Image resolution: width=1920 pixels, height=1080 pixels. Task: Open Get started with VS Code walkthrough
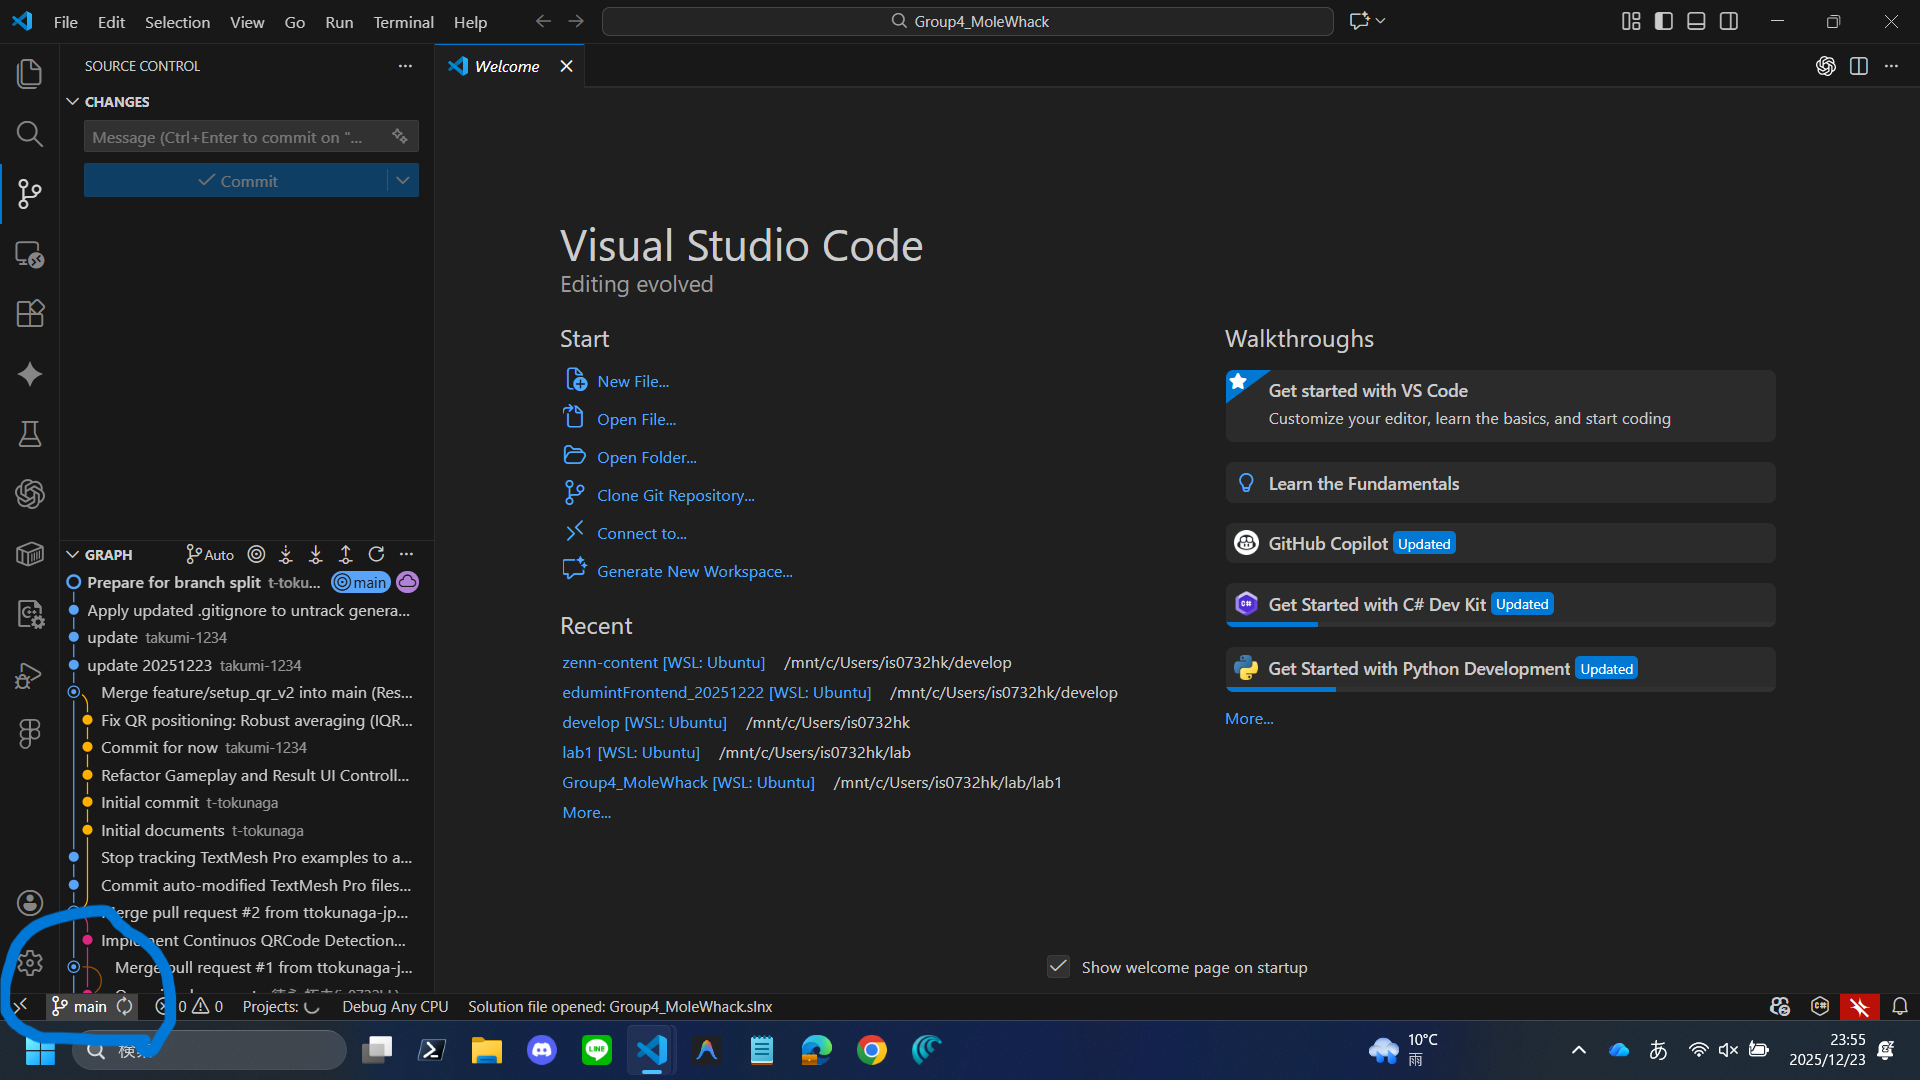point(1500,405)
